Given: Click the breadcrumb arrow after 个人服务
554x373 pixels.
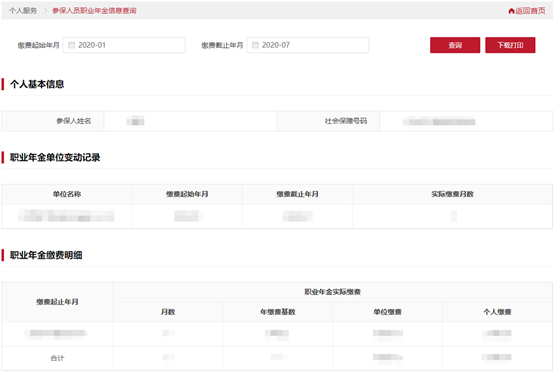Looking at the screenshot, I should pyautogui.click(x=45, y=11).
